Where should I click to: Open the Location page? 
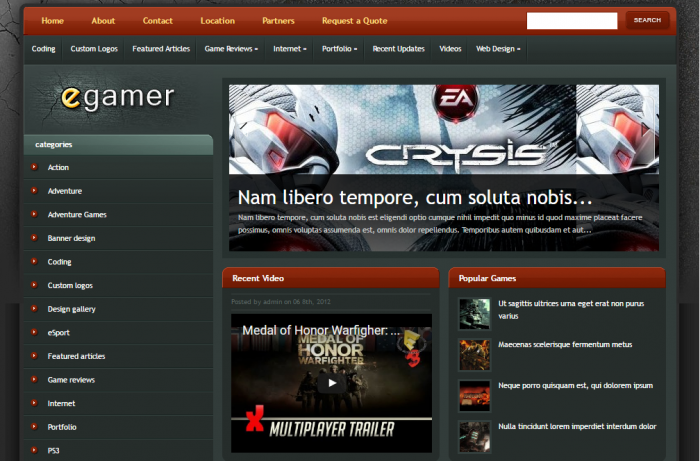click(x=217, y=21)
